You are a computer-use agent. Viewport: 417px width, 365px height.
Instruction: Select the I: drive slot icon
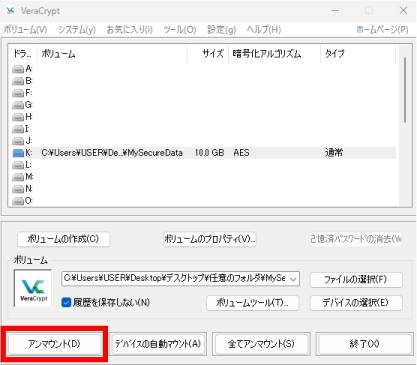18,129
